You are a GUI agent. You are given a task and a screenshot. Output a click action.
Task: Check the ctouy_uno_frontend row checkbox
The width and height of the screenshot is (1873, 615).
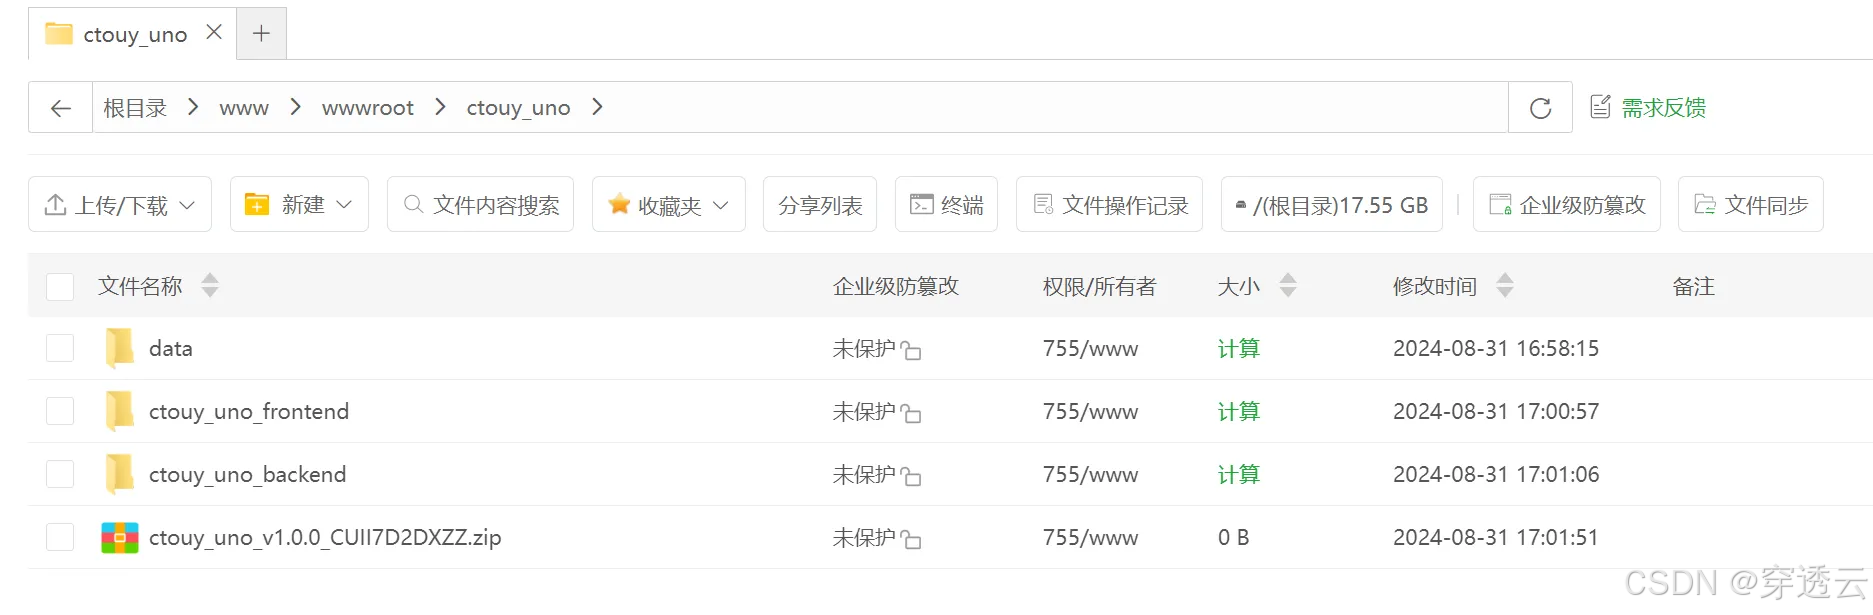(60, 411)
